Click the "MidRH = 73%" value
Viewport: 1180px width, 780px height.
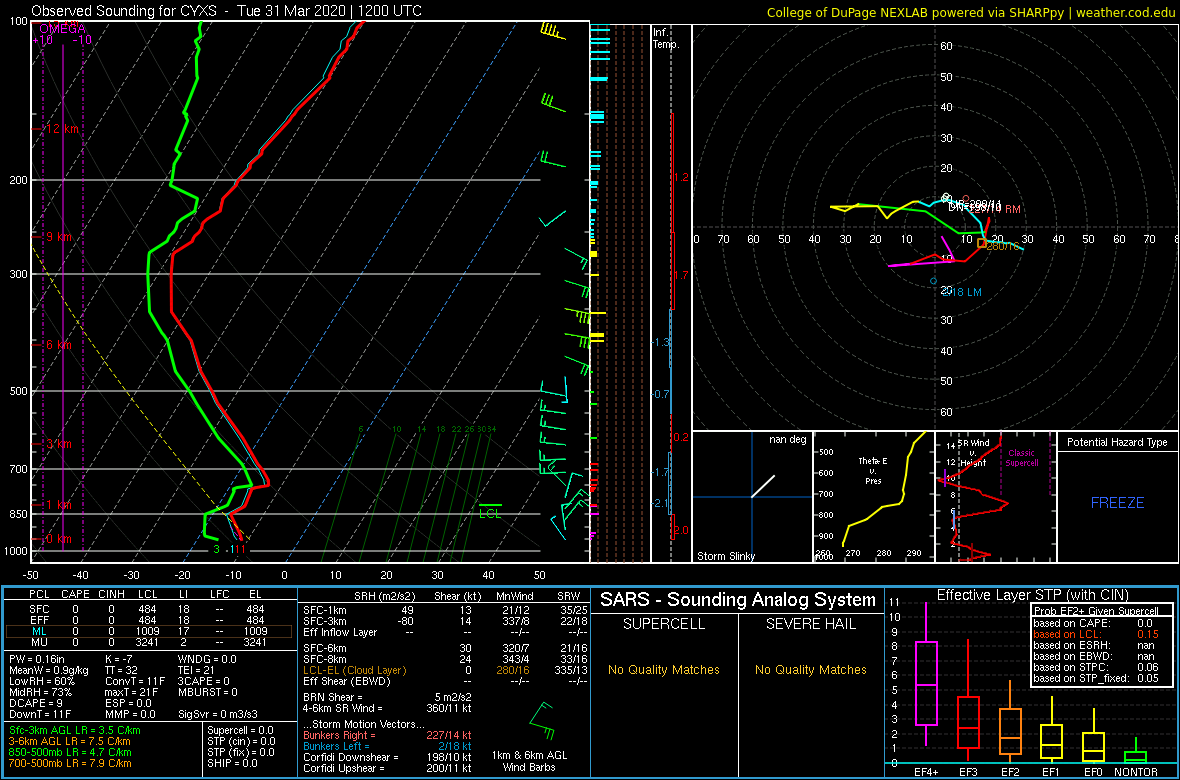(x=40, y=692)
